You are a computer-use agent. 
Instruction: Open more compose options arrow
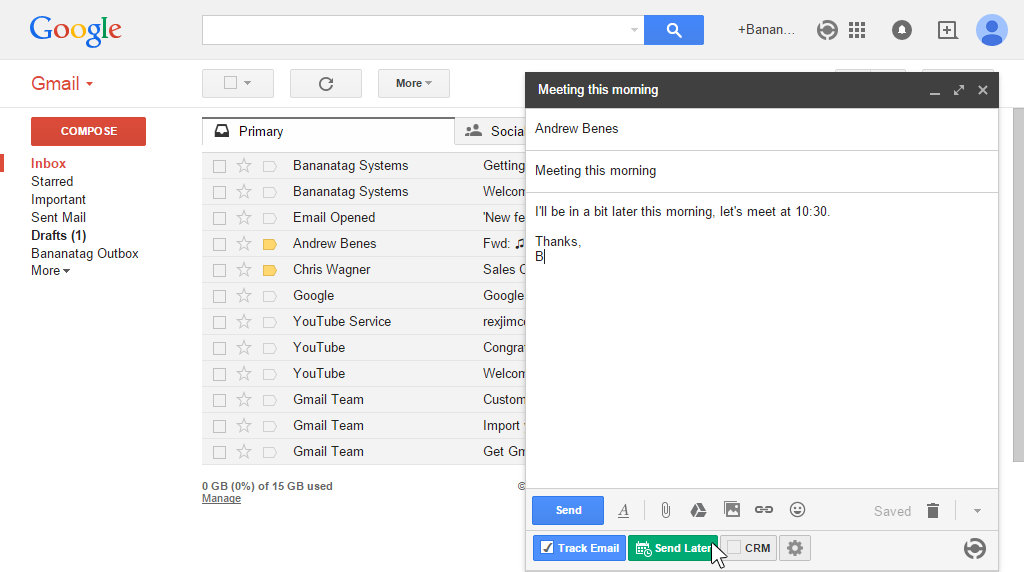(977, 511)
